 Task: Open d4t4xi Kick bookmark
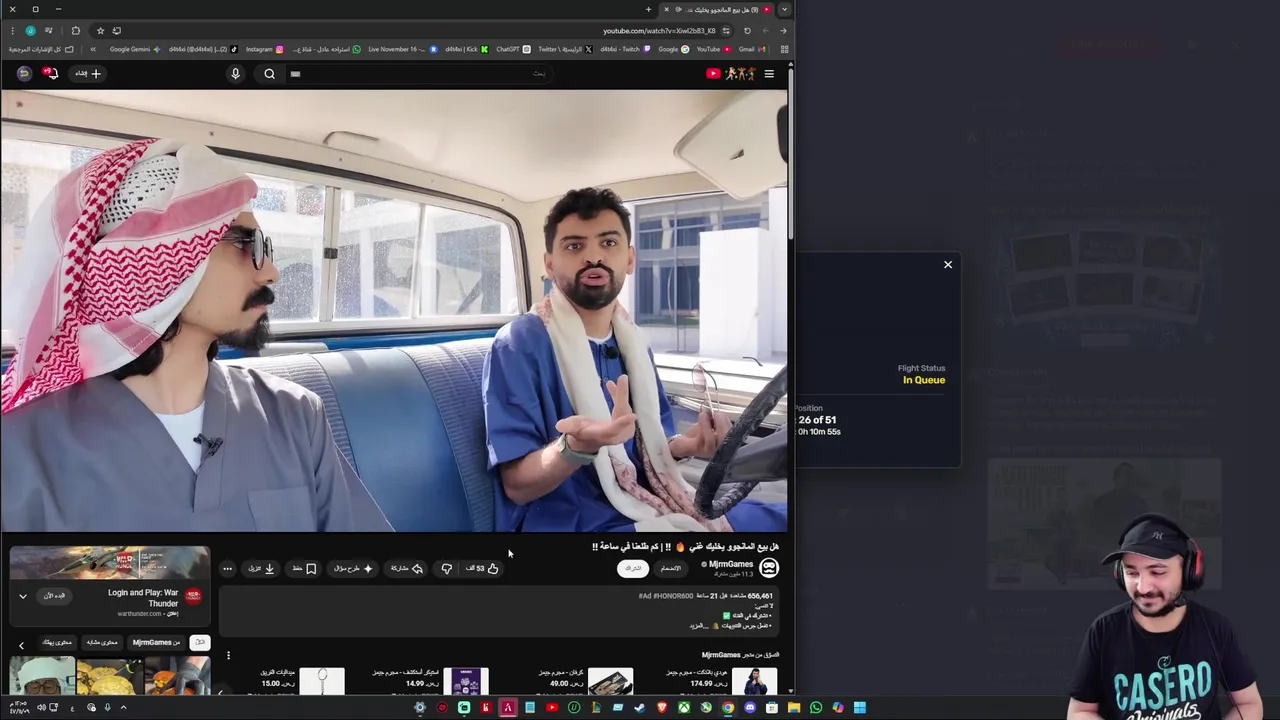click(467, 49)
